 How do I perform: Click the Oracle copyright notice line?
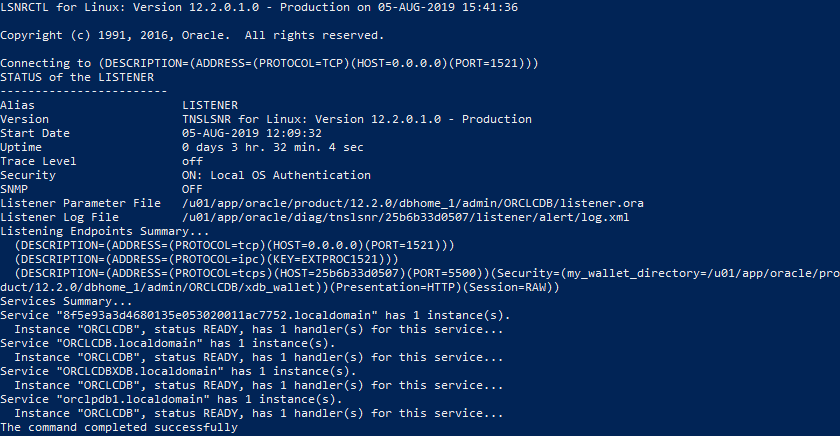coord(190,35)
